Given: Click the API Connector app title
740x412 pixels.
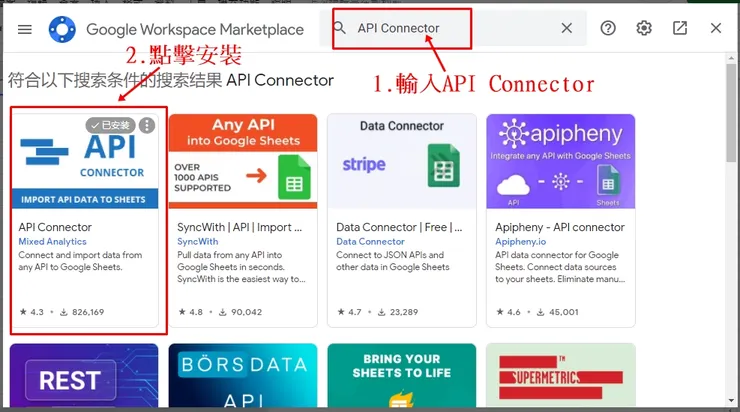Looking at the screenshot, I should [x=55, y=227].
